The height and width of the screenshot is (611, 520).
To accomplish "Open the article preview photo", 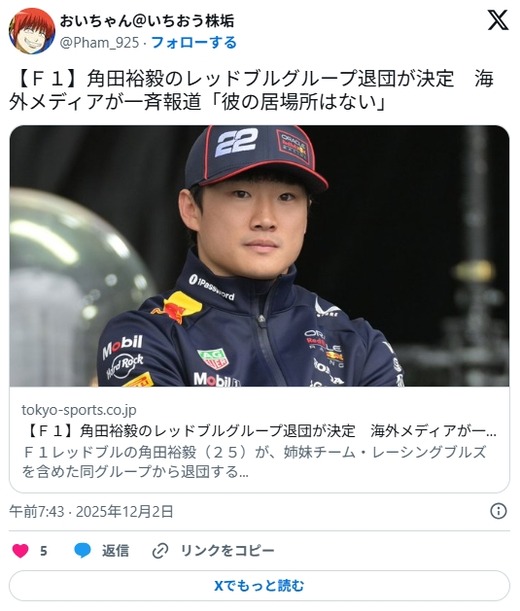I will tap(259, 256).
